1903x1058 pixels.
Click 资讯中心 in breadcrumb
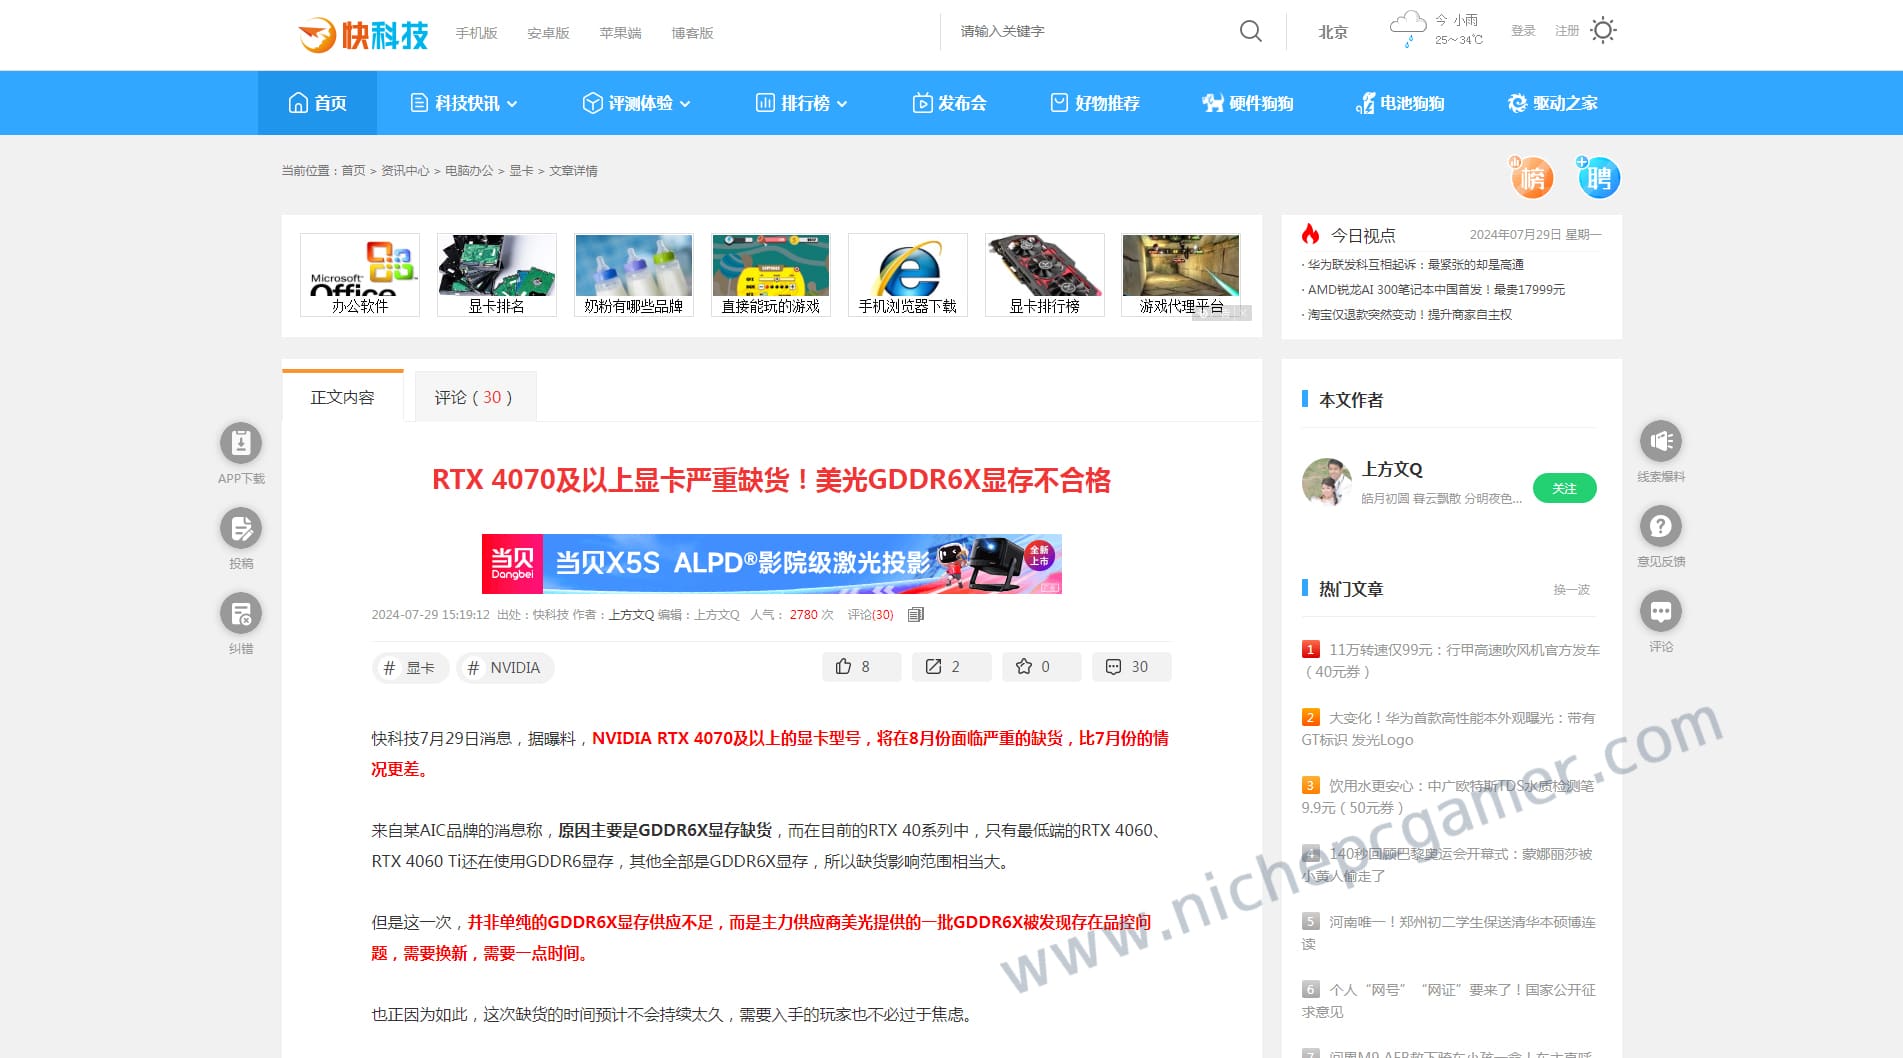[405, 171]
